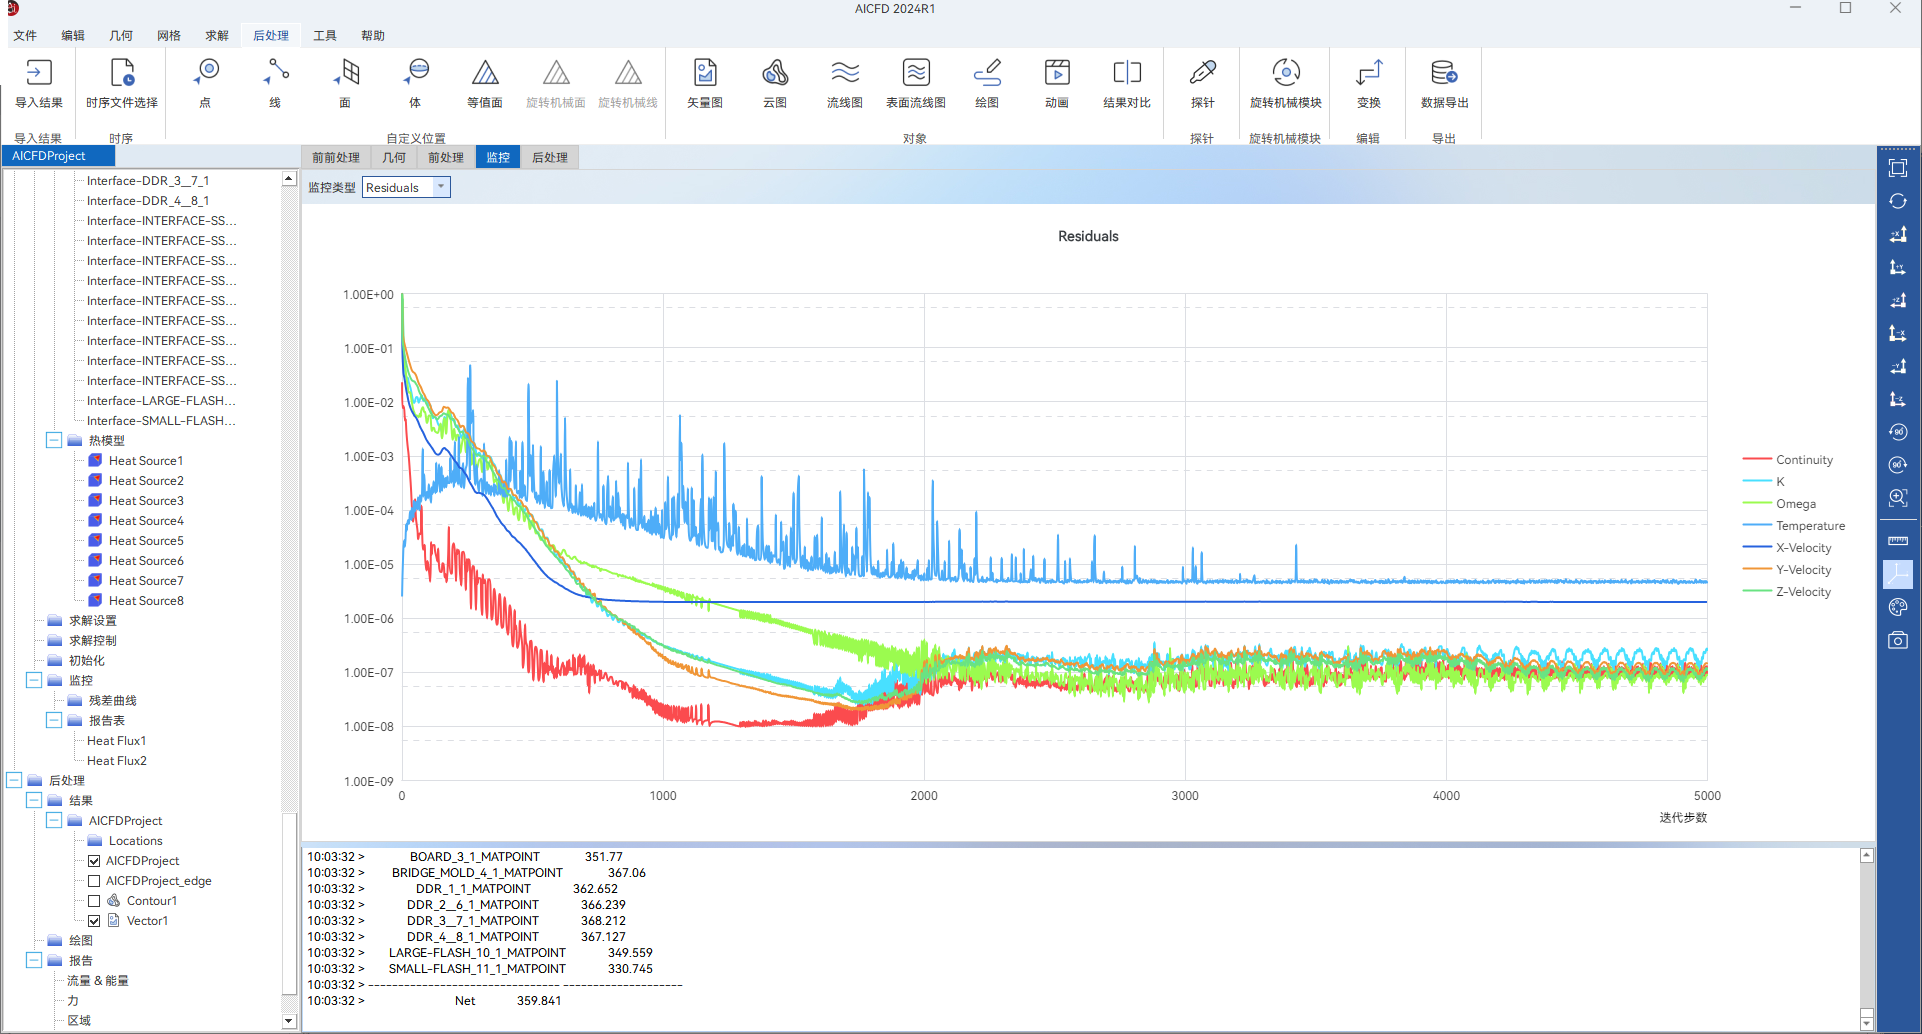1922x1034 pixels.
Task: Open the 文件 menu
Action: pyautogui.click(x=25, y=35)
